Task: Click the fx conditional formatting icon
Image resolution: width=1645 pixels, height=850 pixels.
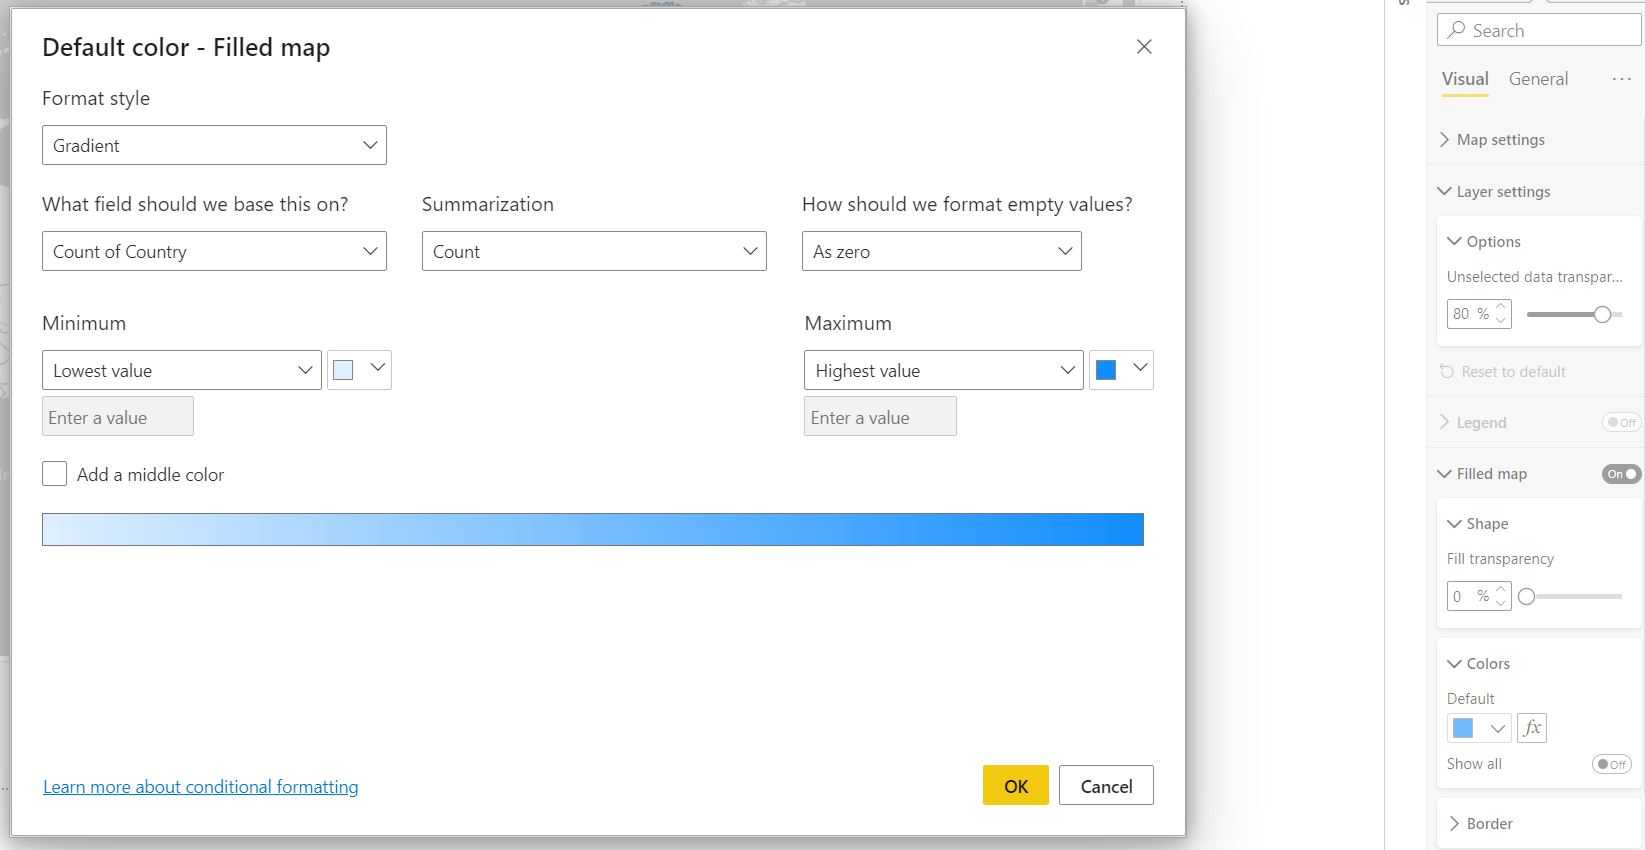Action: [1531, 728]
